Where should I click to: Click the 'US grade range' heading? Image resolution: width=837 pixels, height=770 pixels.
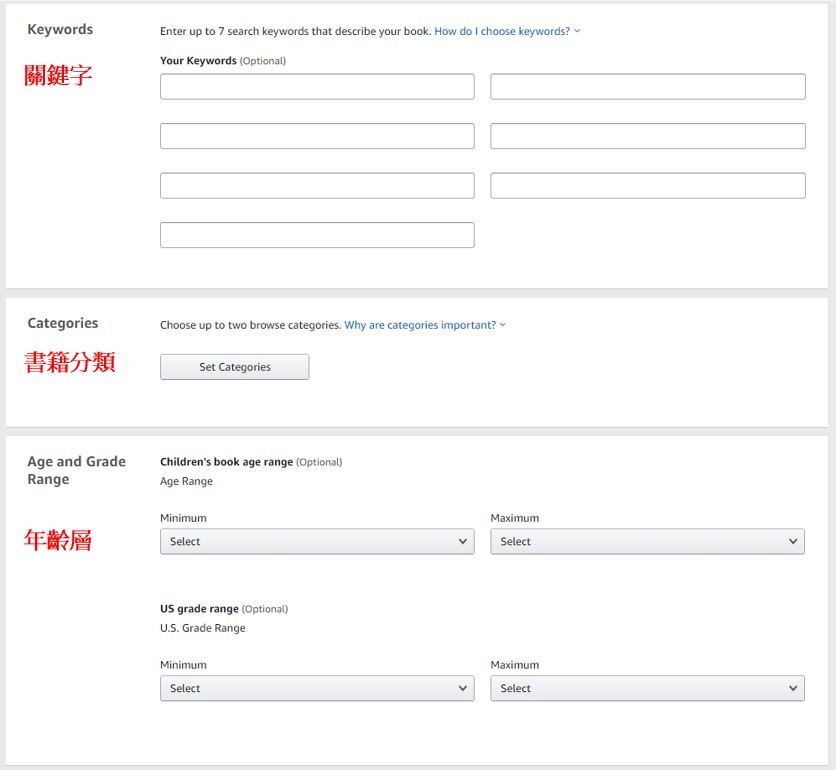click(199, 609)
